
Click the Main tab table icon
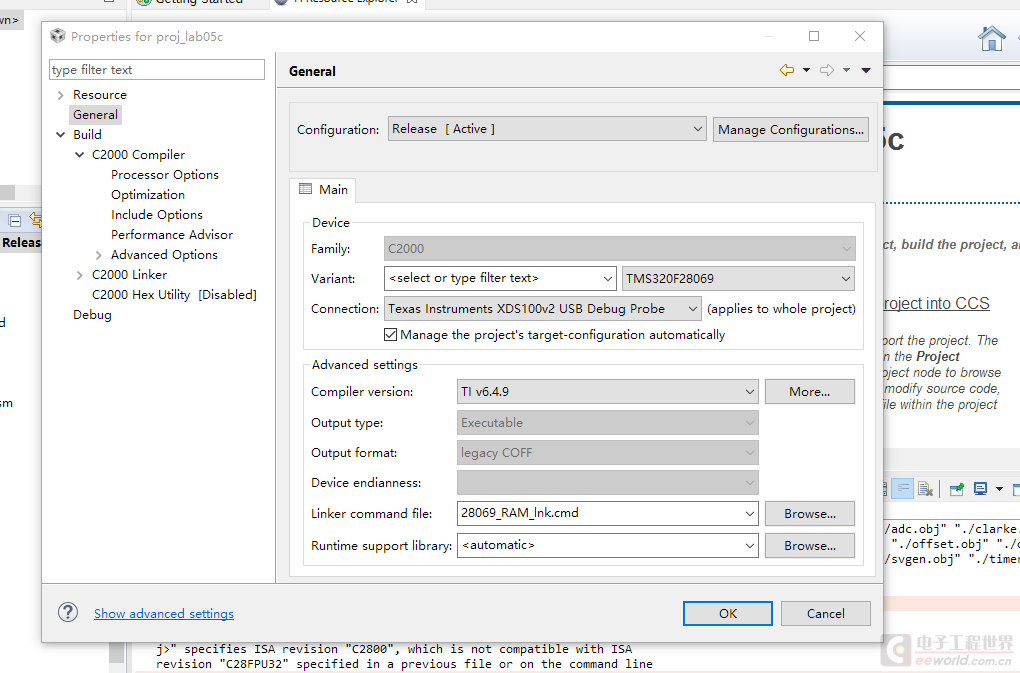[305, 189]
